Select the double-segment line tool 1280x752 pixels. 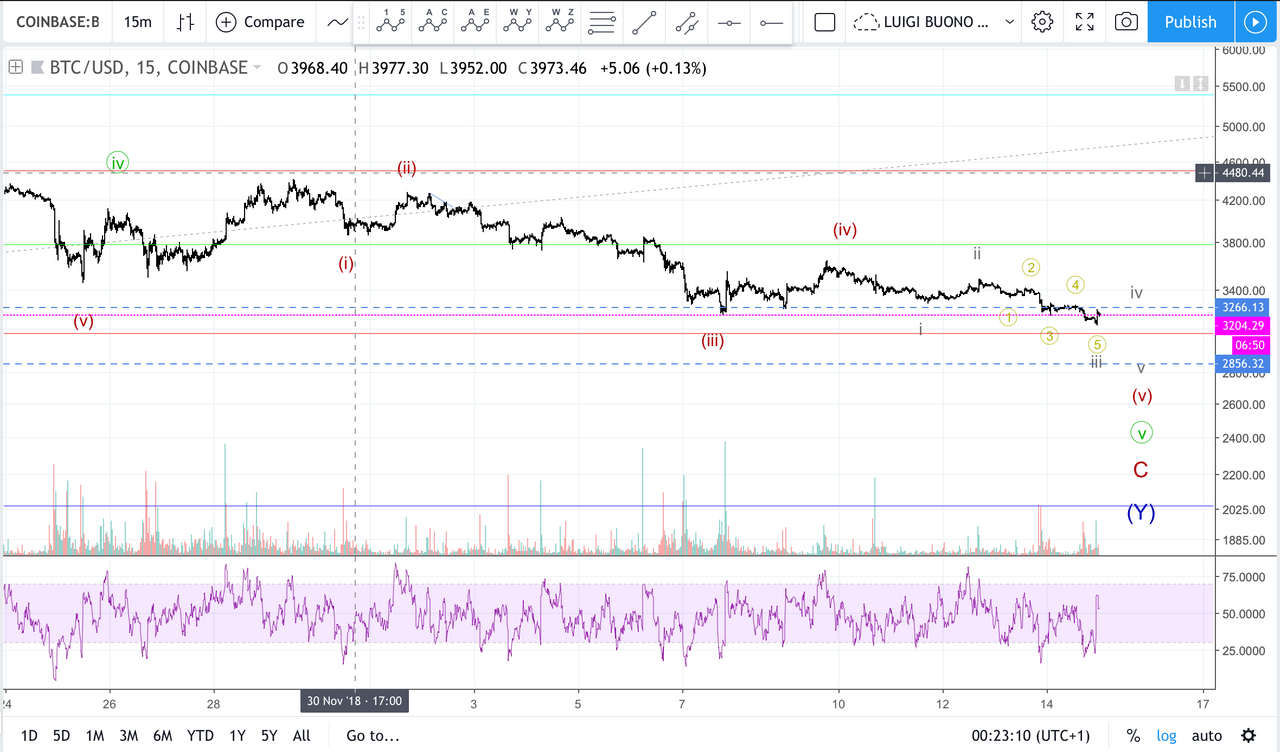[x=686, y=22]
